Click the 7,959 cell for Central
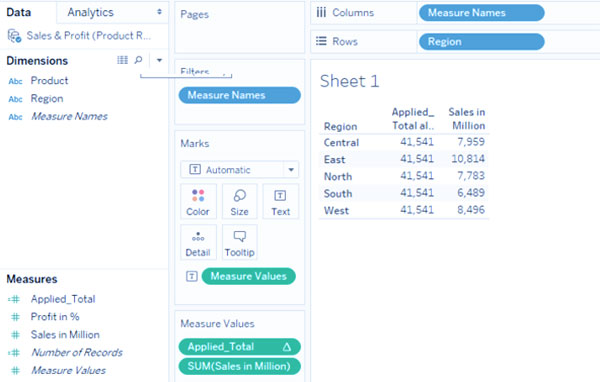 pyautogui.click(x=471, y=142)
